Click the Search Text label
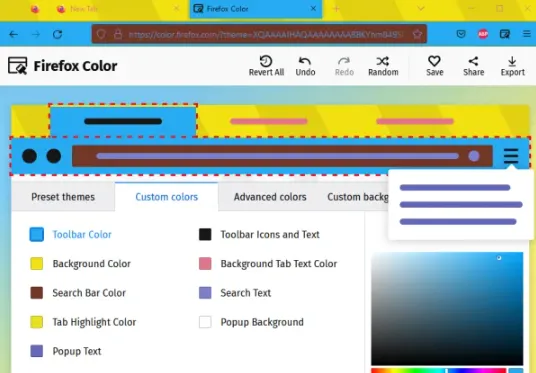 click(245, 293)
